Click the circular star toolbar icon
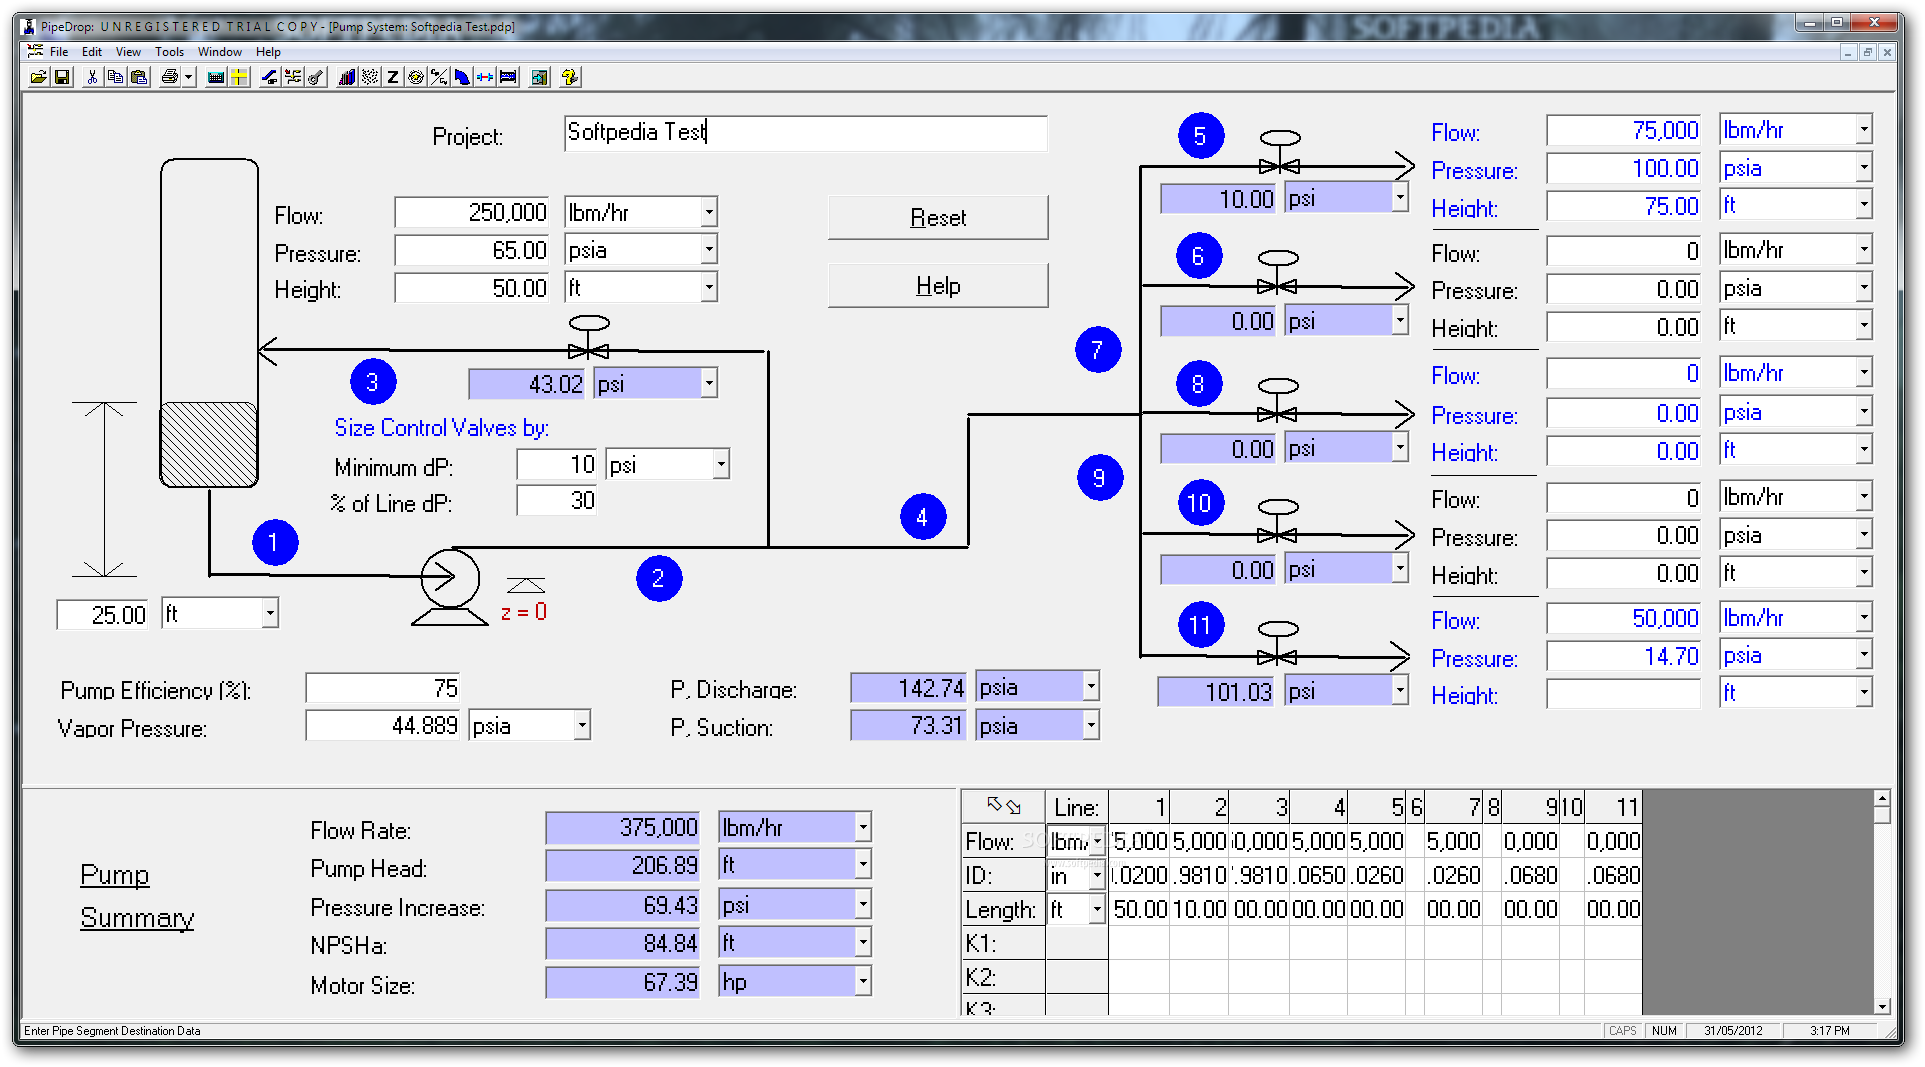The width and height of the screenshot is (1925, 1067). click(416, 77)
